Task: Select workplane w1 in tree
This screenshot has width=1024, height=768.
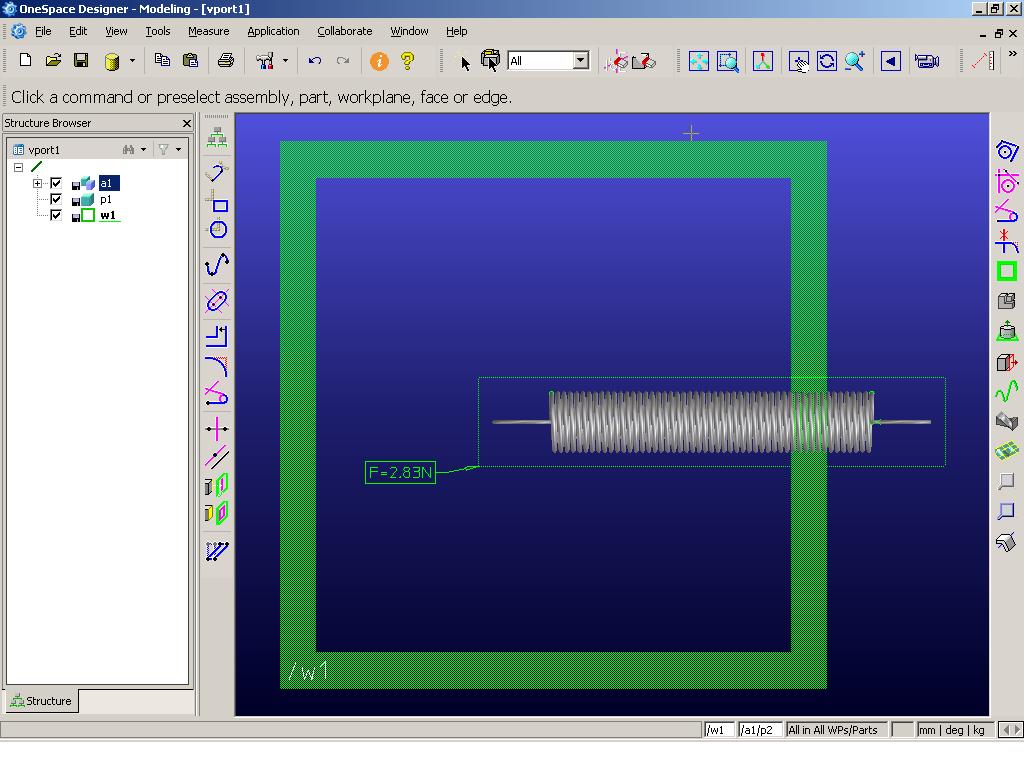Action: 108,216
